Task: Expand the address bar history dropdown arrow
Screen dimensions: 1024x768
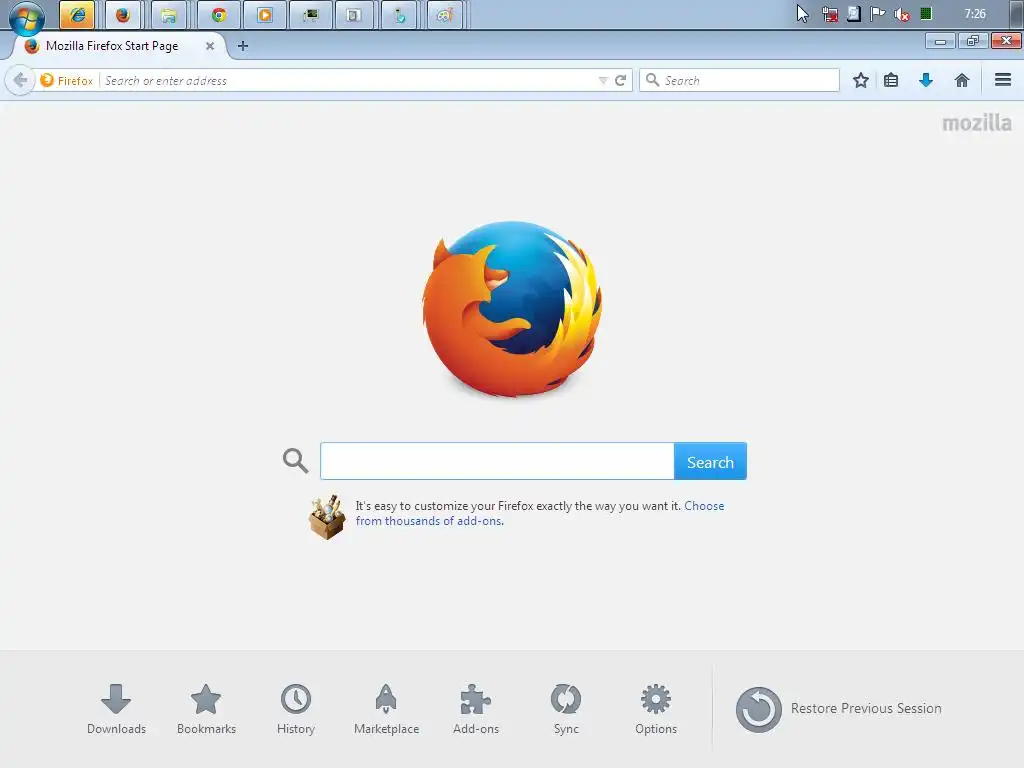Action: (603, 80)
